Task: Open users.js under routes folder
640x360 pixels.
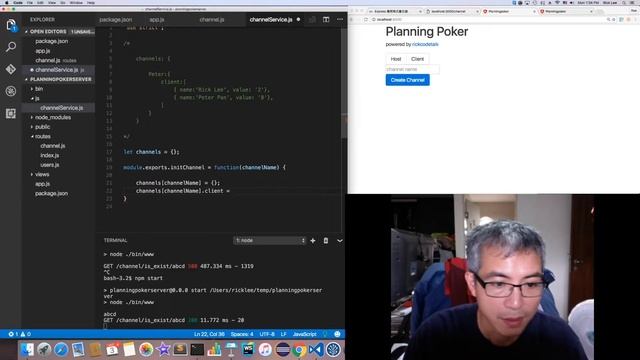Action: tap(58, 165)
